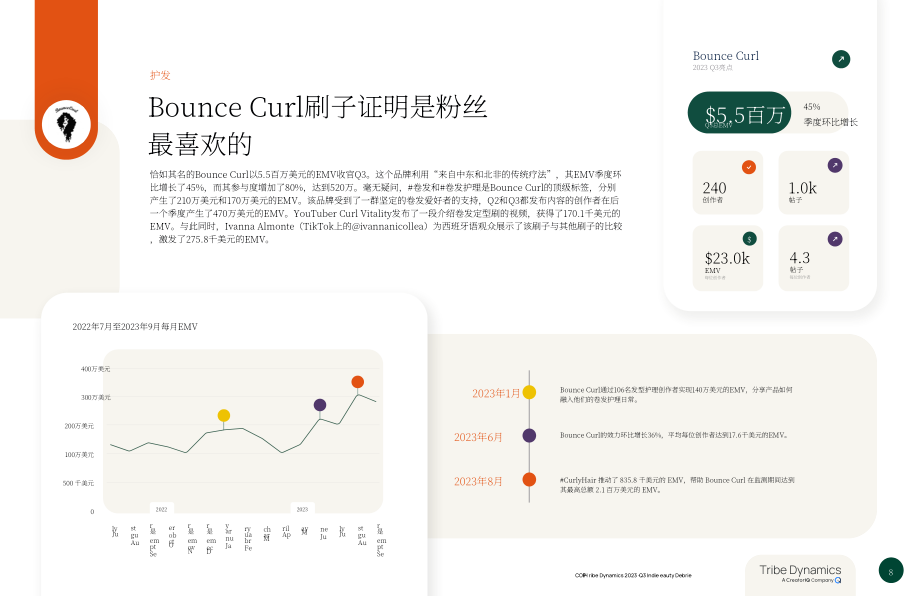
Task: Click the 100万美元 y-axis label
Action: [79, 455]
